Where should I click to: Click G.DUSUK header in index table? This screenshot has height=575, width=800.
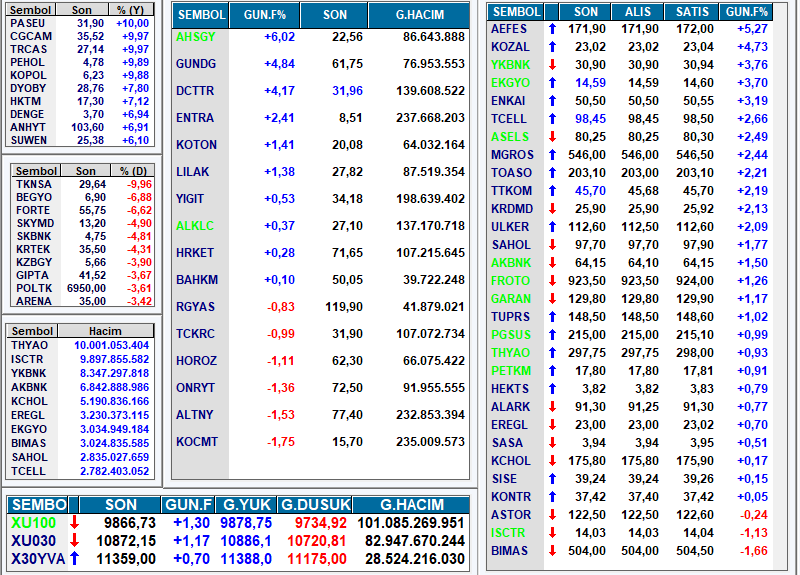point(315,505)
